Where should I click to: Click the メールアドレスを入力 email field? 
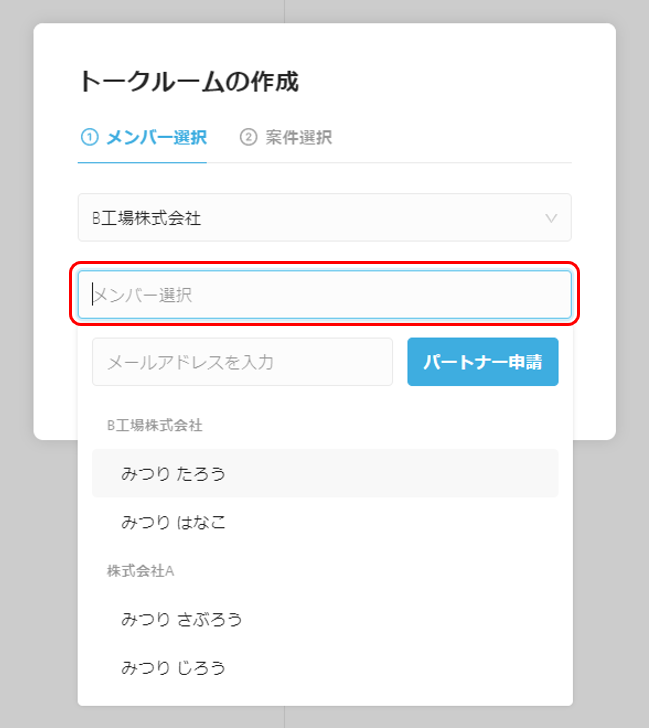pos(242,362)
